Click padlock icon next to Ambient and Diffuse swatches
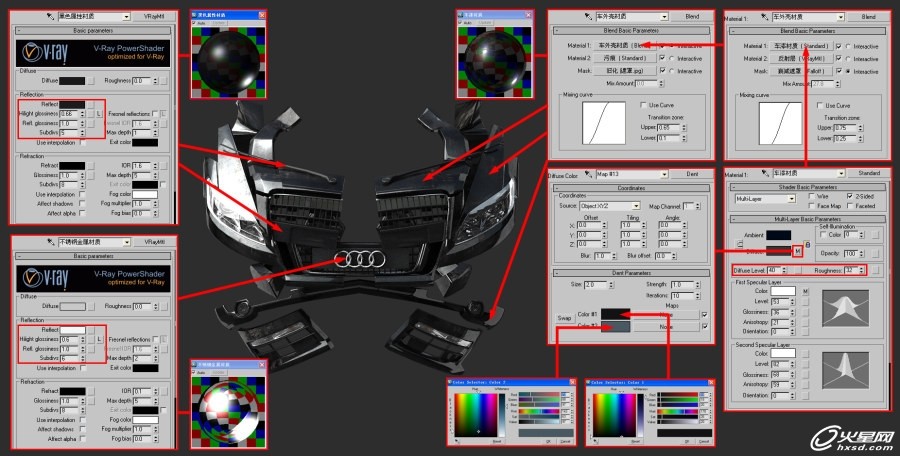 [x=808, y=244]
